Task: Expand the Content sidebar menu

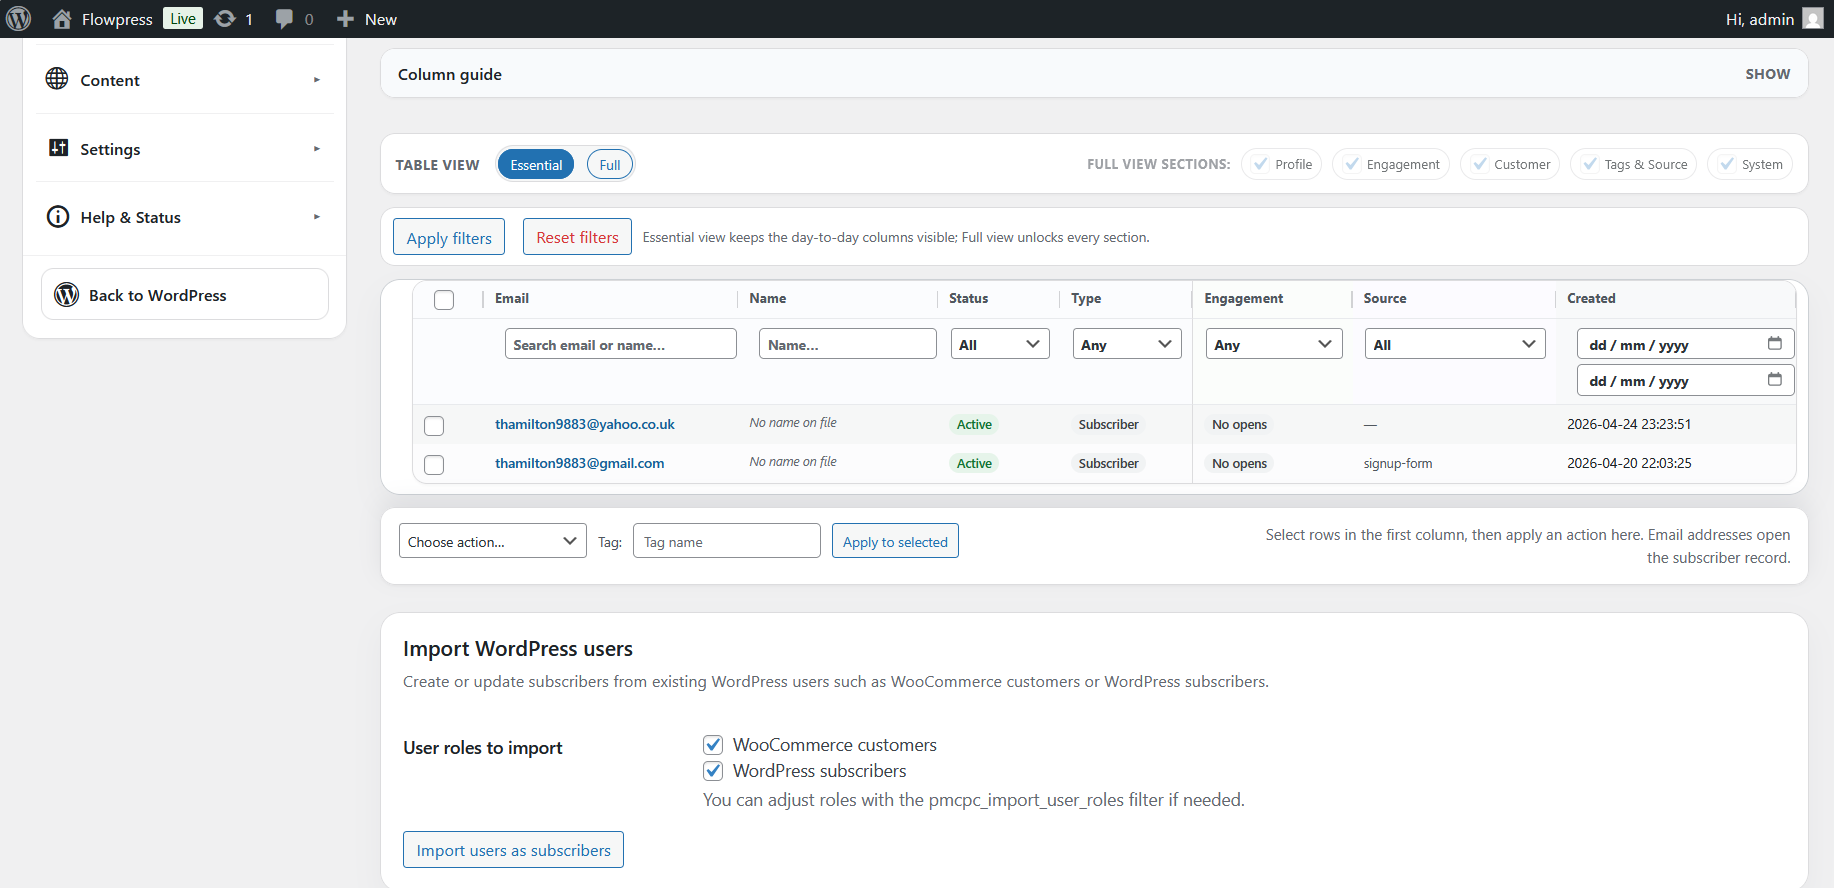Action: (x=185, y=80)
